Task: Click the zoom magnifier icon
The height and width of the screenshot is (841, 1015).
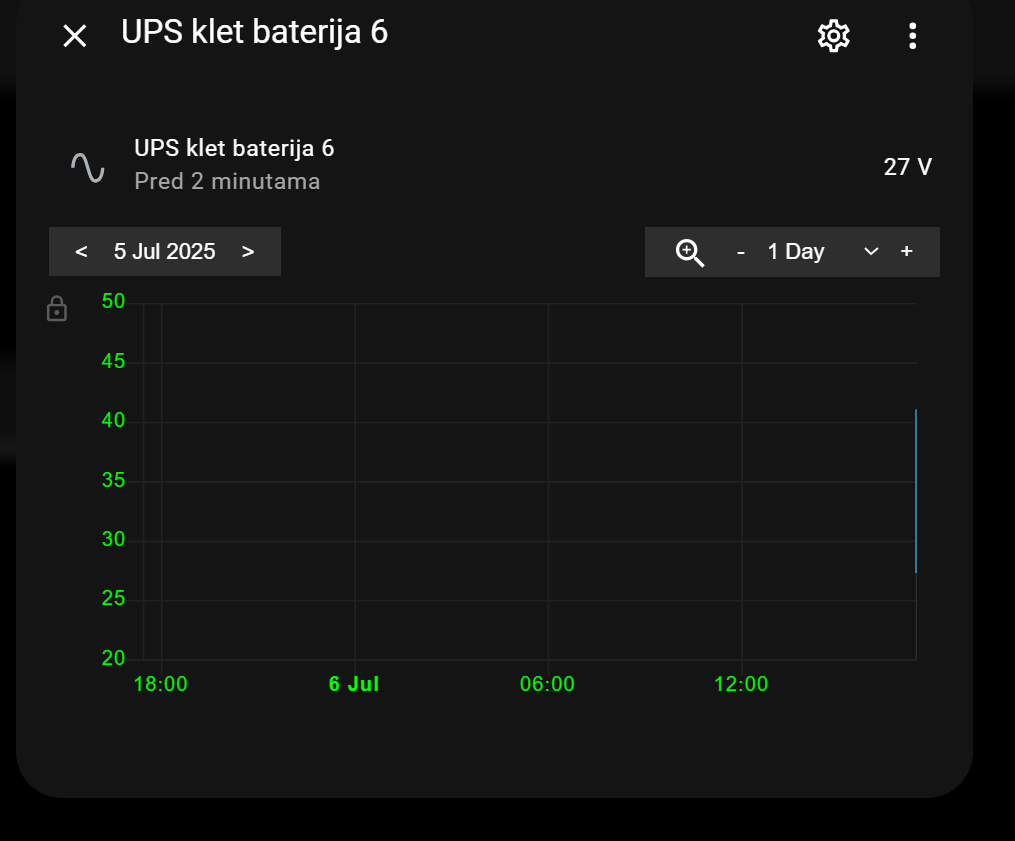Action: [690, 252]
